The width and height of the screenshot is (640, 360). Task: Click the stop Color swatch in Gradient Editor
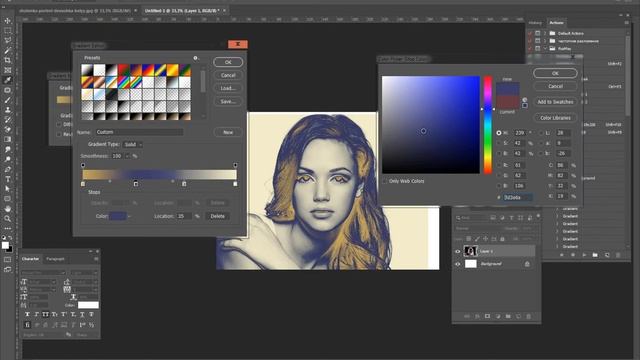click(118, 216)
